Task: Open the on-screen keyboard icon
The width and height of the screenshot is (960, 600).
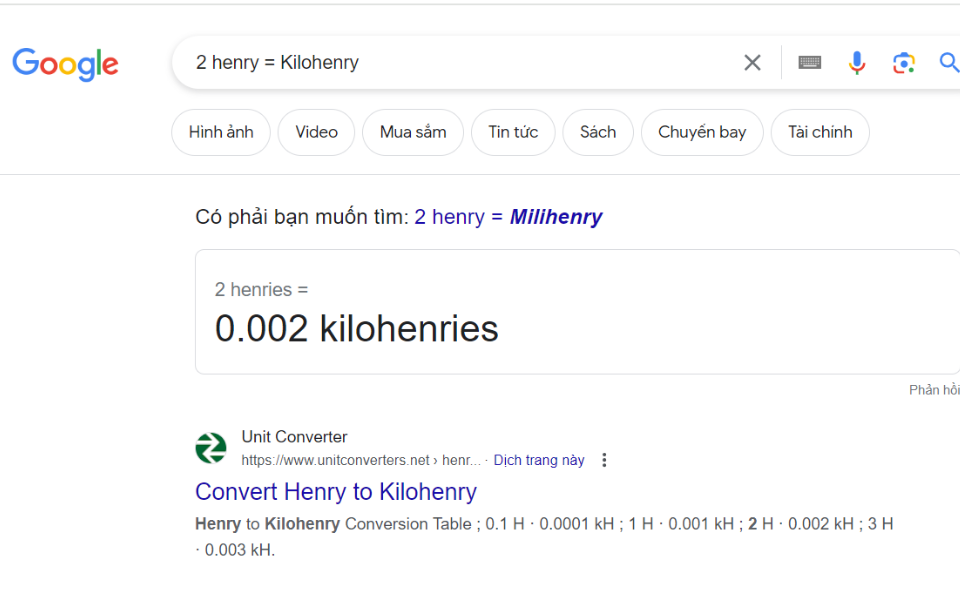Action: tap(809, 62)
